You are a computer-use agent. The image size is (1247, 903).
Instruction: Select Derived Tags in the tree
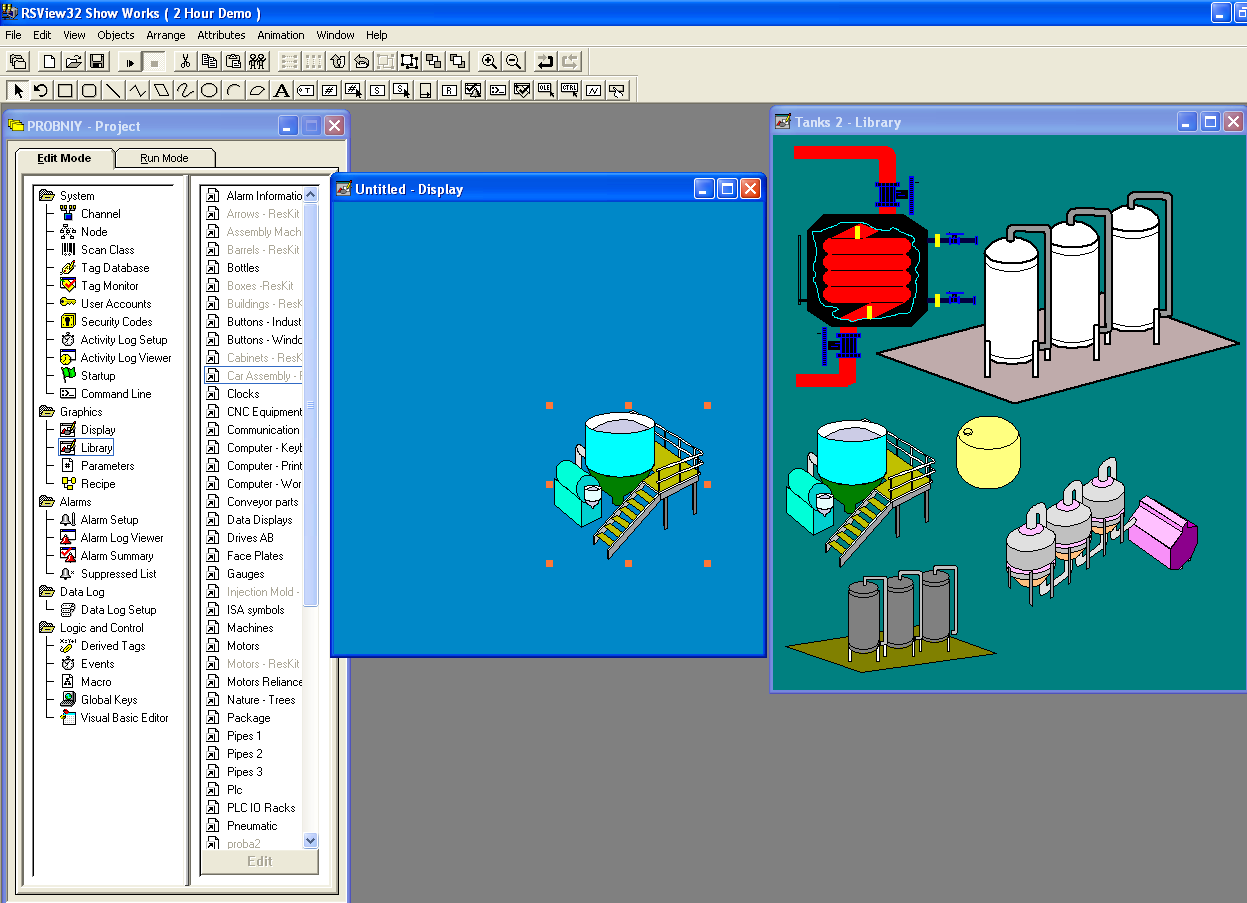(x=102, y=646)
